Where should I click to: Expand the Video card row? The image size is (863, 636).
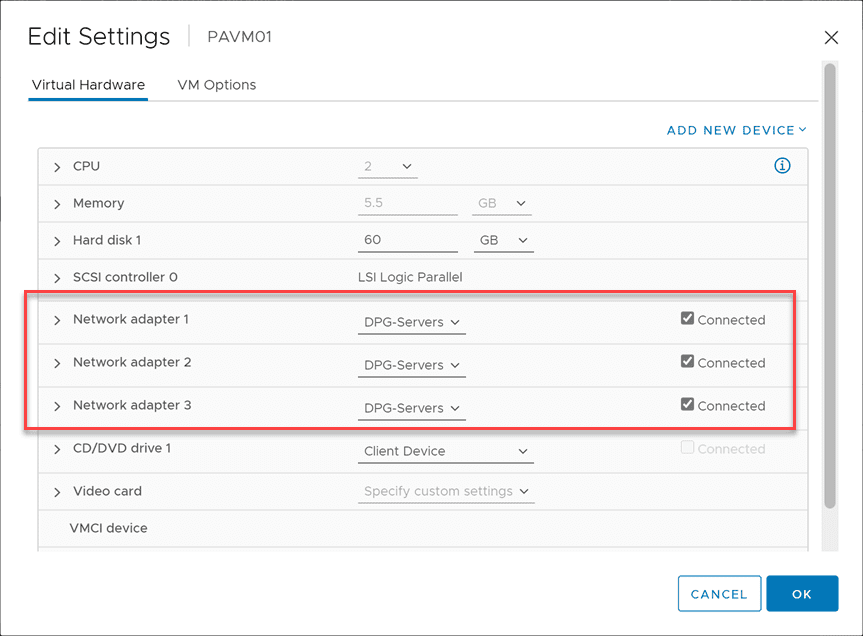[57, 492]
